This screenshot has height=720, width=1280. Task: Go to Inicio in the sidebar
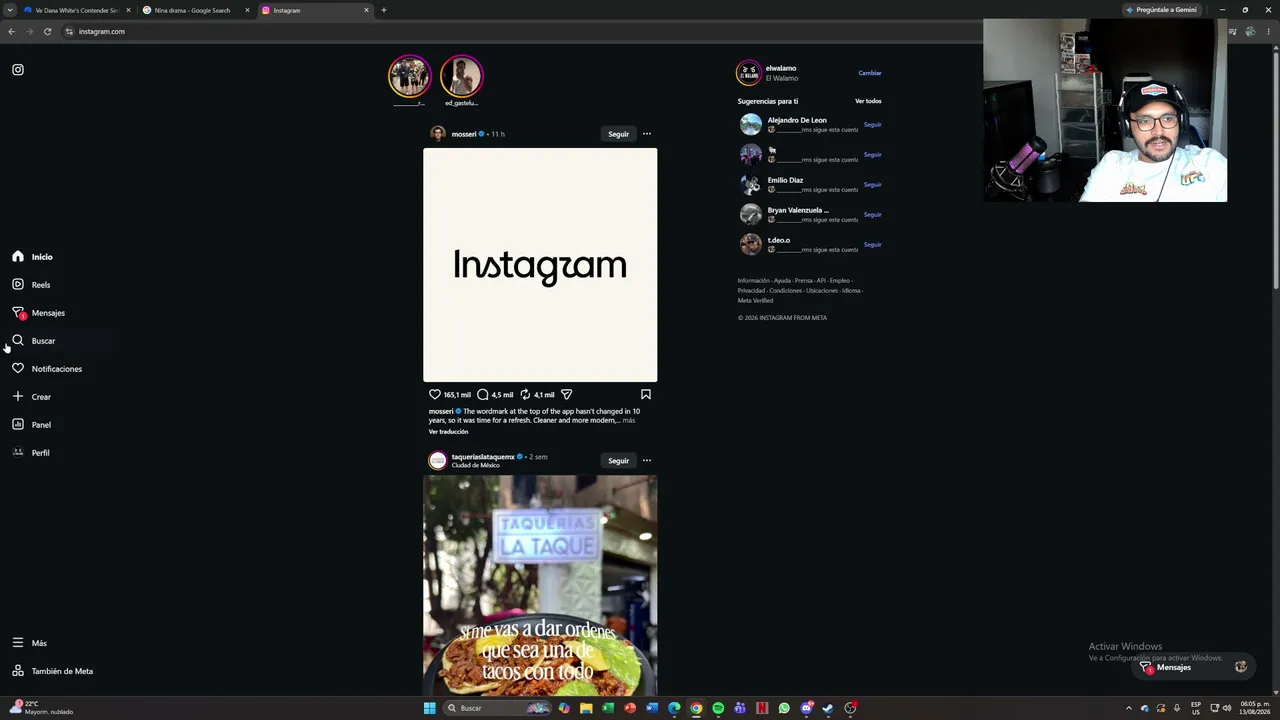32,257
